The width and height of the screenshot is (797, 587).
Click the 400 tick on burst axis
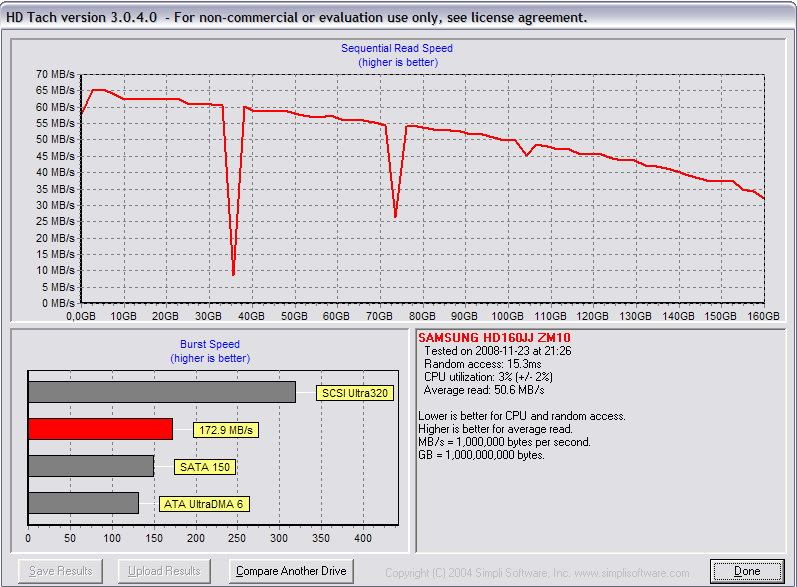362,538
